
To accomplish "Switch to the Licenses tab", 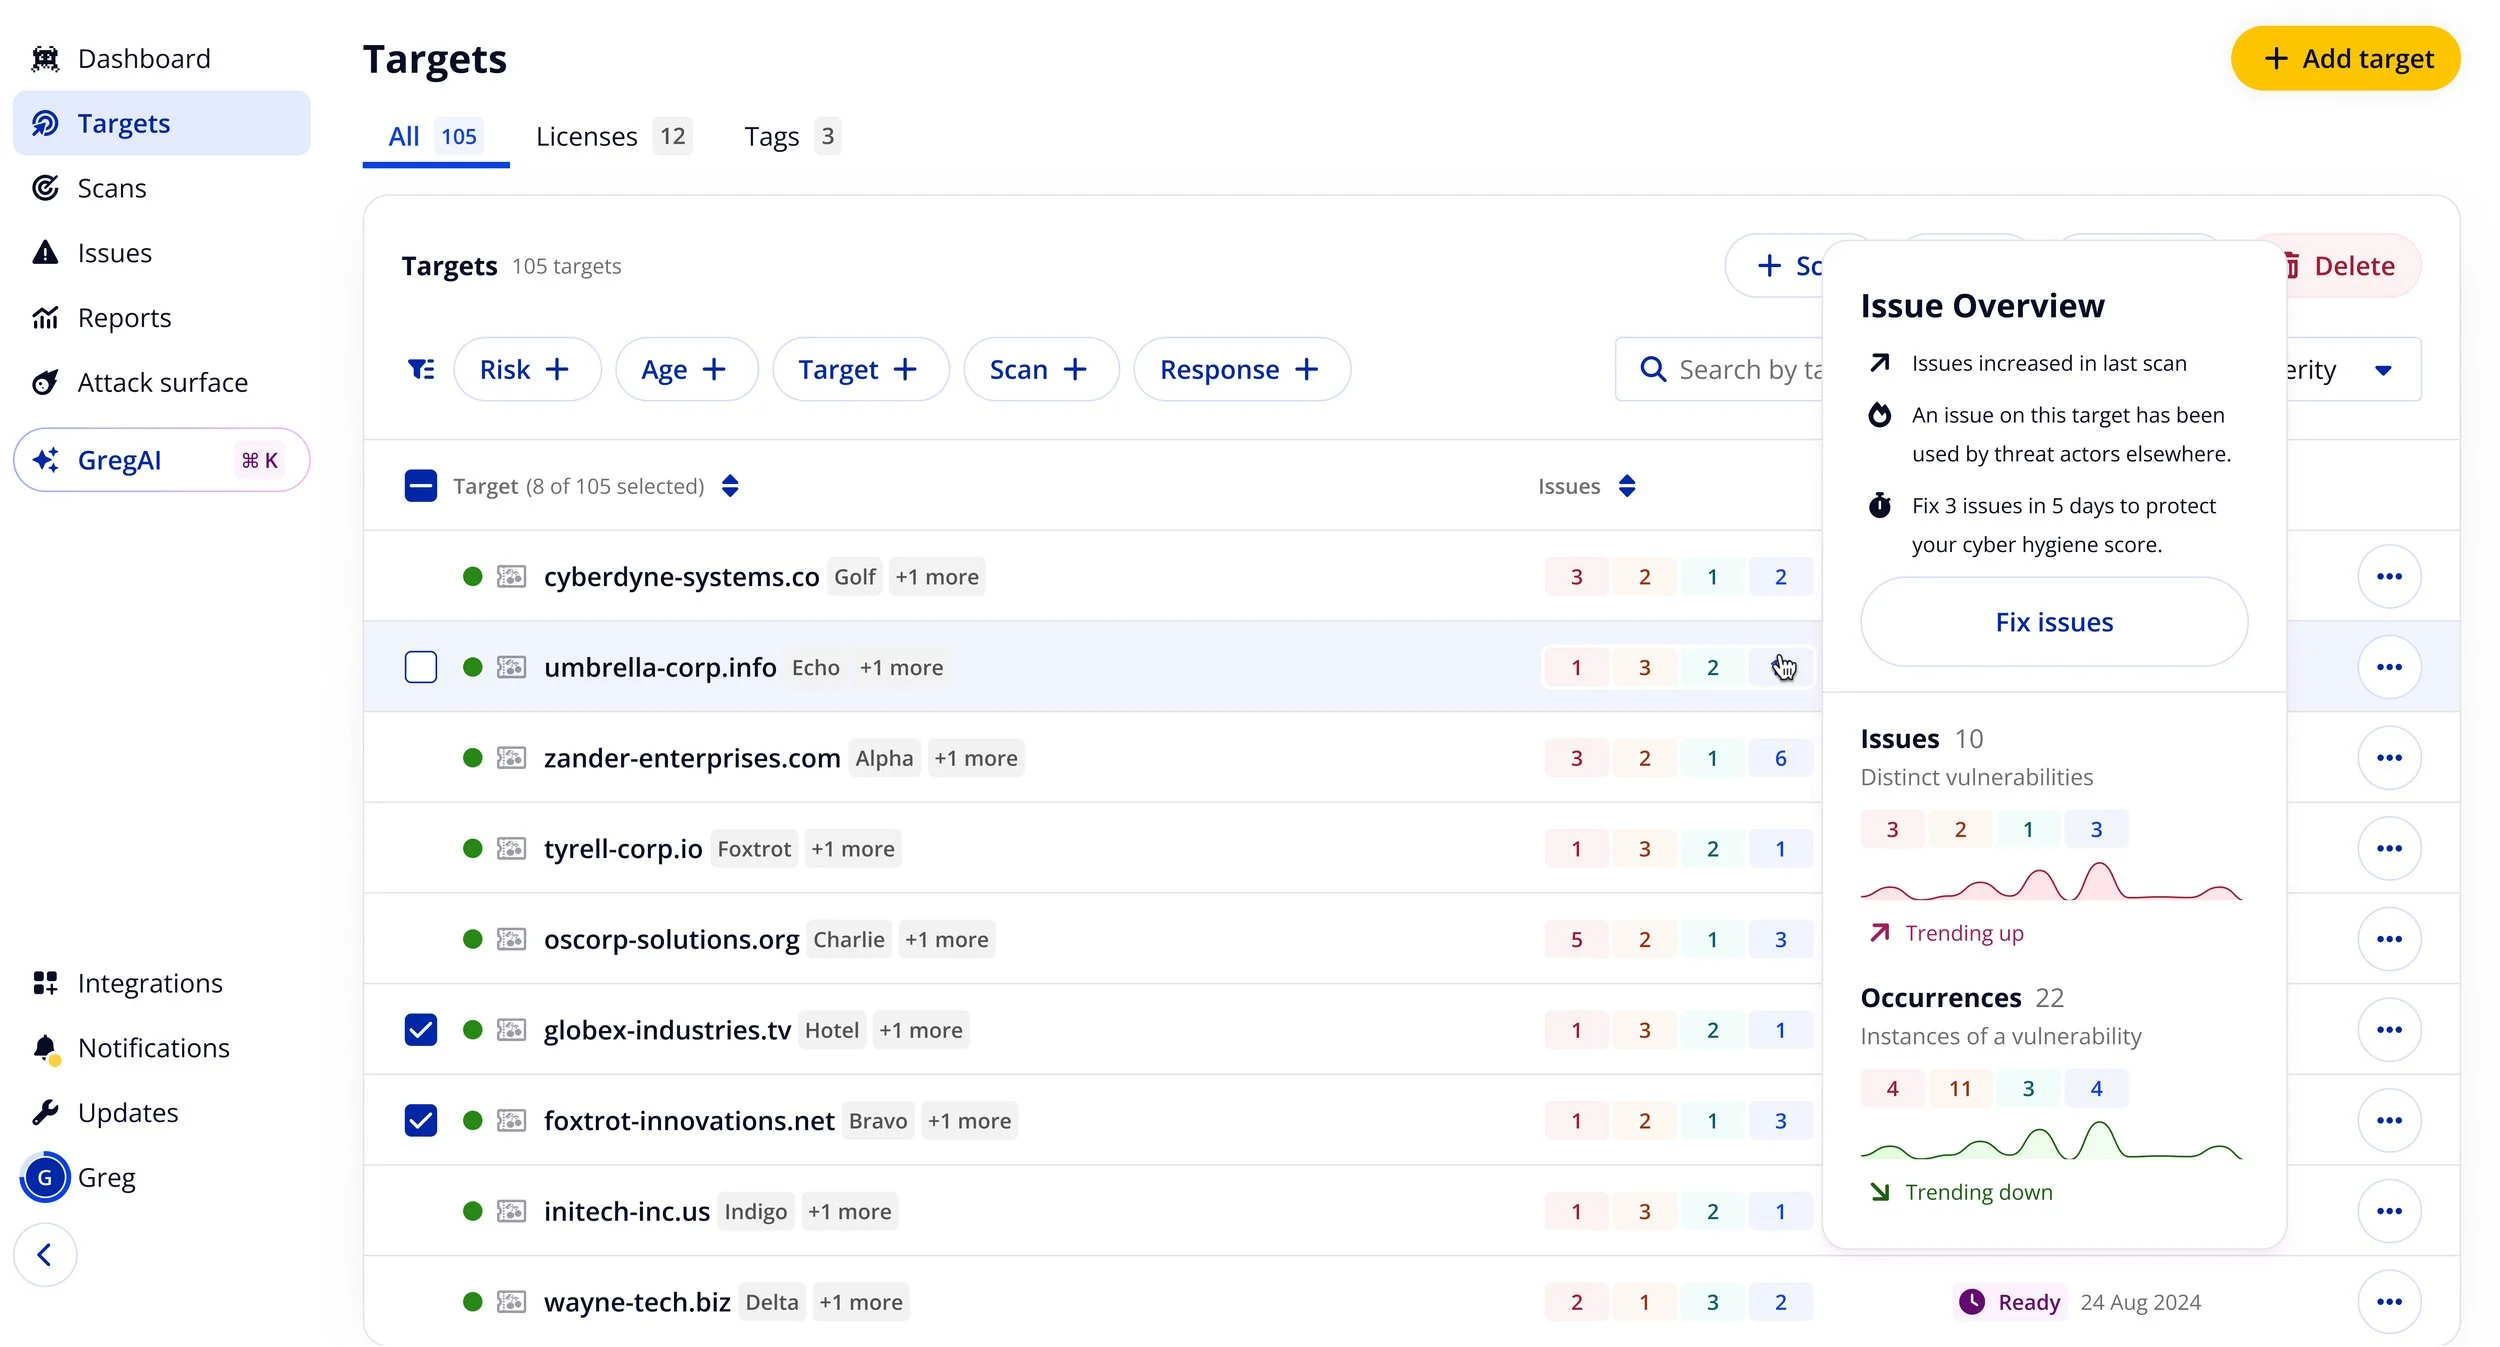I will tap(587, 136).
